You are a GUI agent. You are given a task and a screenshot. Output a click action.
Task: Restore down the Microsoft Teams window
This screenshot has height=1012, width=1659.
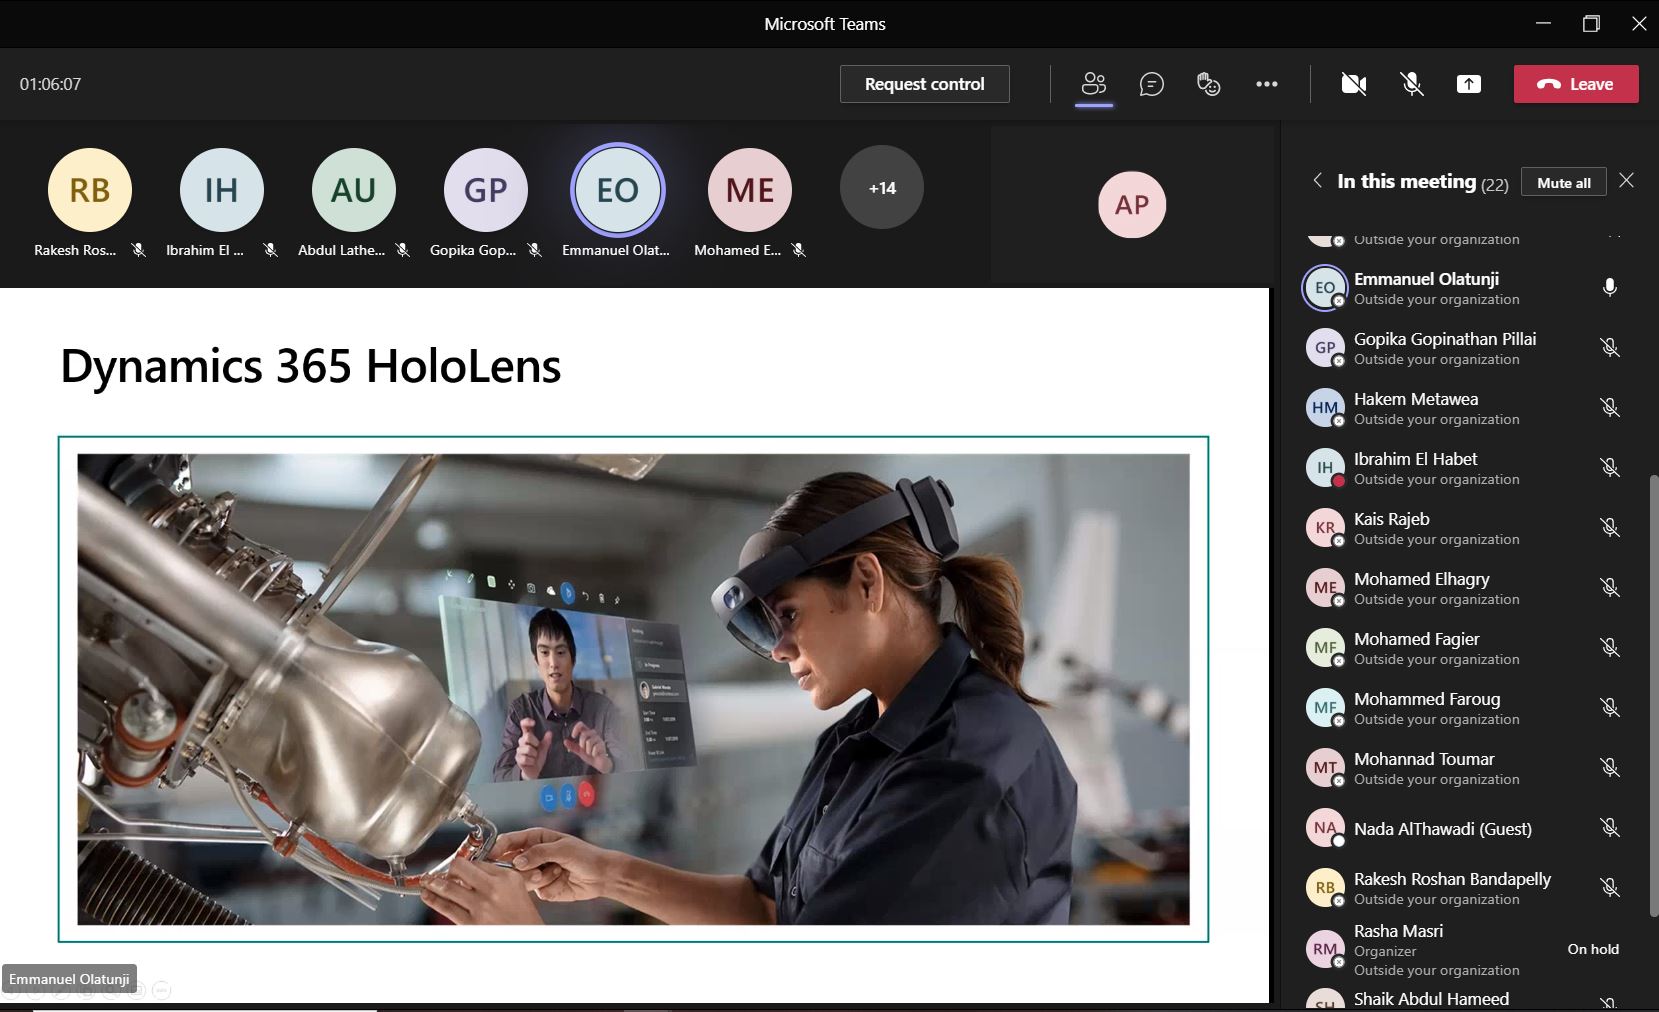tap(1591, 23)
